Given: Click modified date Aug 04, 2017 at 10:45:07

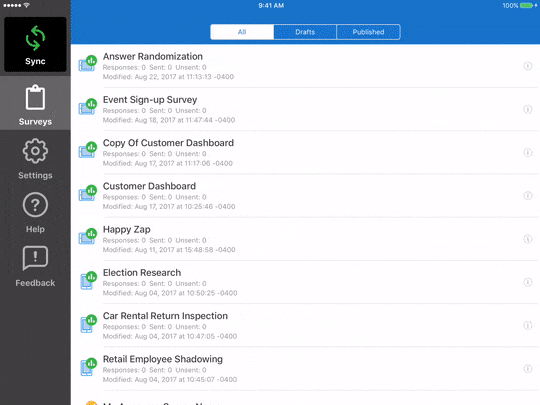Looking at the screenshot, I should click(170, 380).
